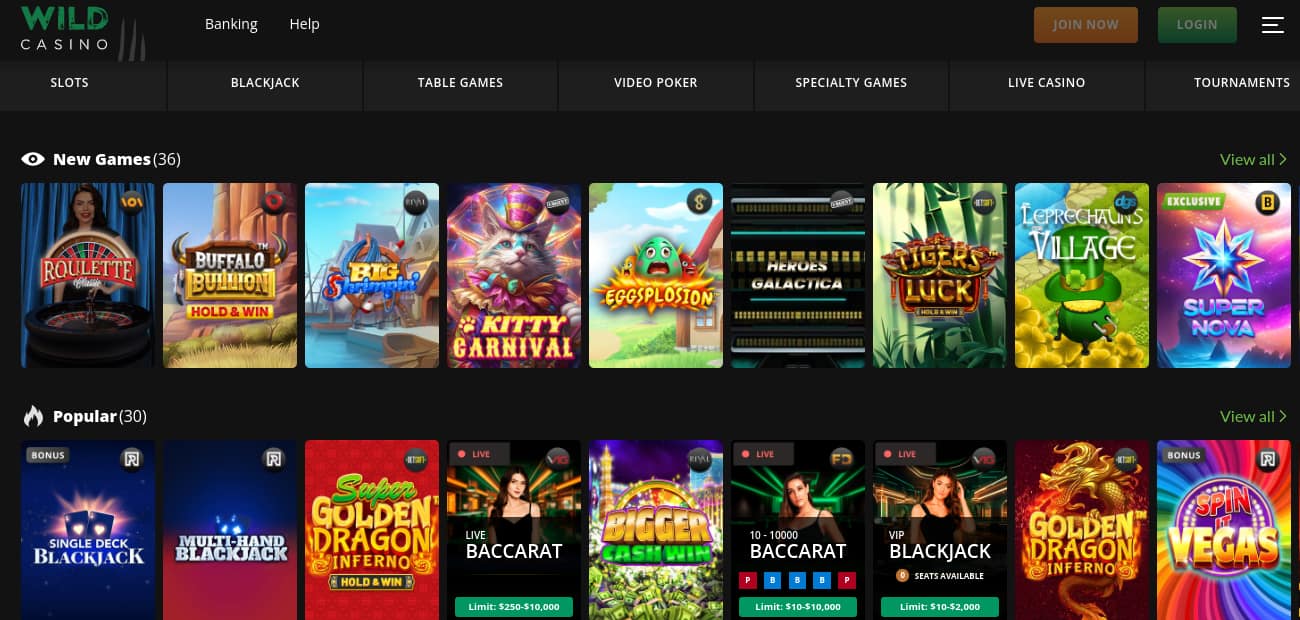Click provider badge on Eggsplosion thumbnail
This screenshot has height=620, width=1300.
click(698, 201)
